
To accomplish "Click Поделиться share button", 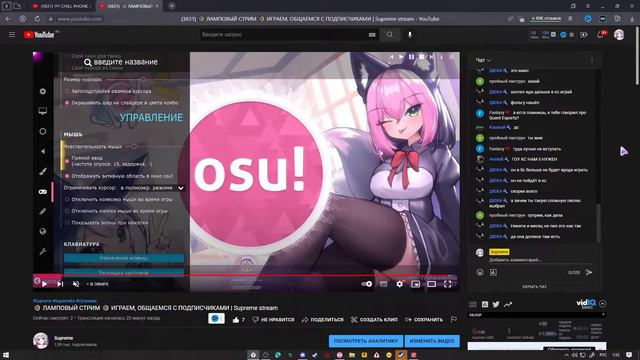I will coord(322,320).
